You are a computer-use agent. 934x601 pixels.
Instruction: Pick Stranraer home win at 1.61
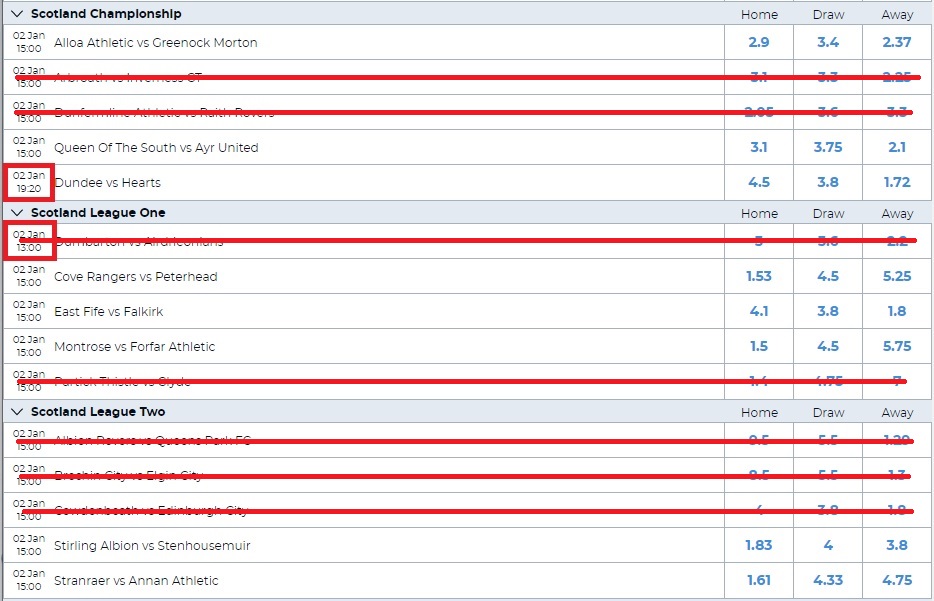(759, 581)
